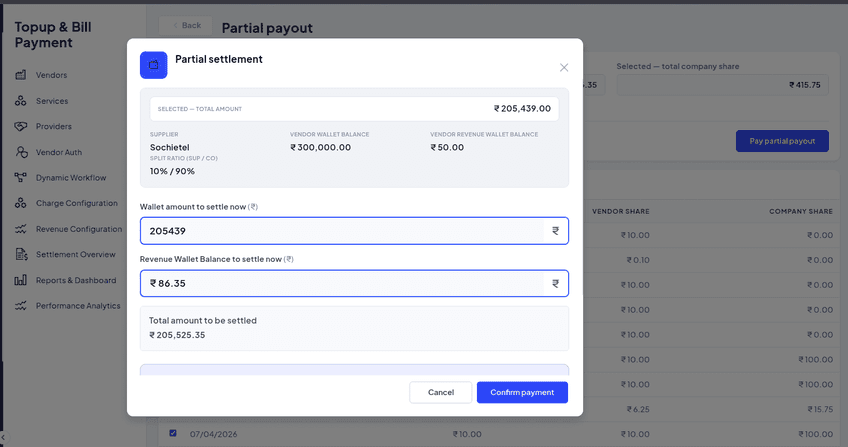
Task: Click the Vendors sidebar icon
Action: point(21,75)
